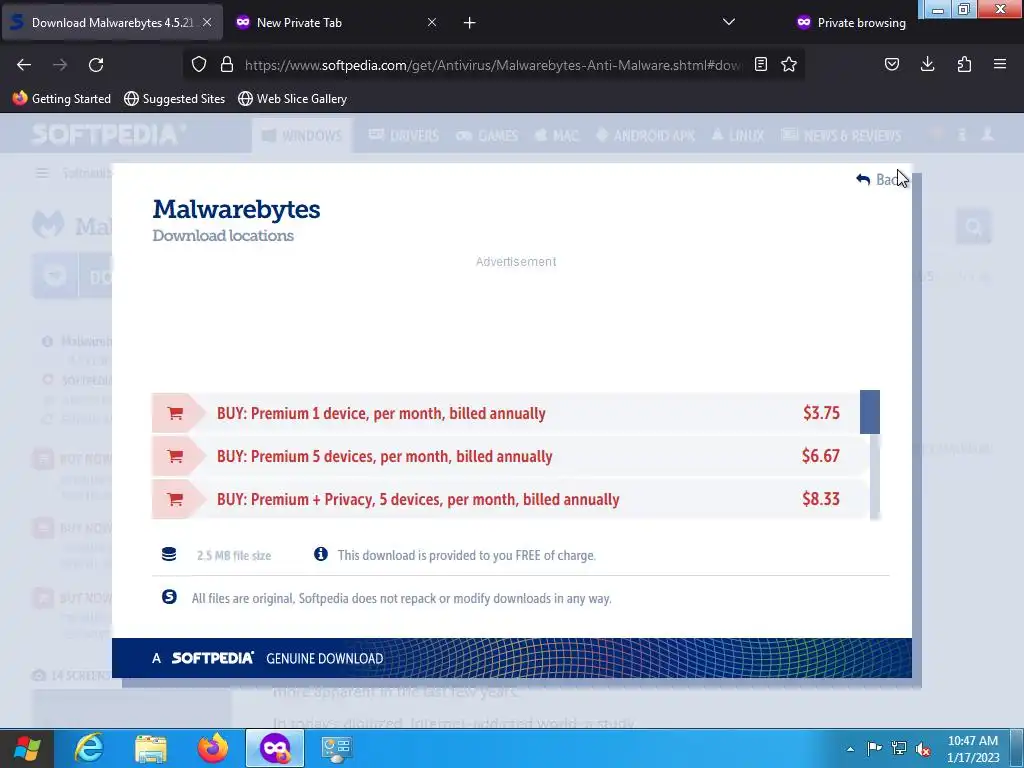Click Firefox private browsing taskbar icon
This screenshot has width=1024, height=768.
pyautogui.click(x=275, y=748)
